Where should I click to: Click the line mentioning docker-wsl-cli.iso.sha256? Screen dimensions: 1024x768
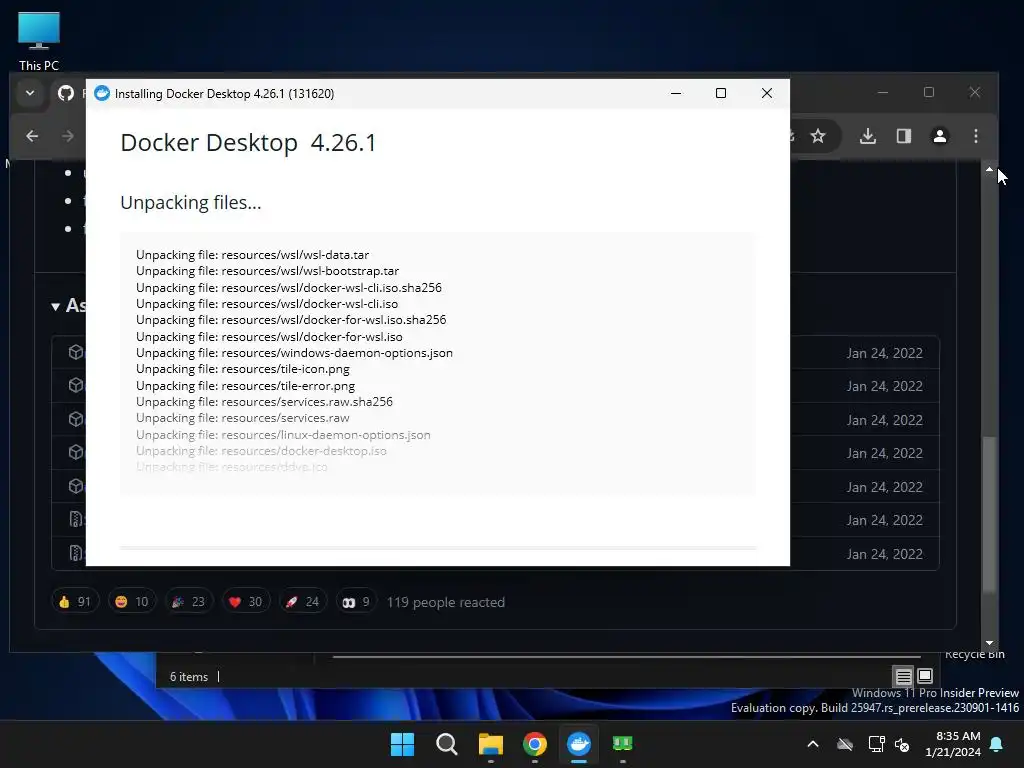coord(289,287)
